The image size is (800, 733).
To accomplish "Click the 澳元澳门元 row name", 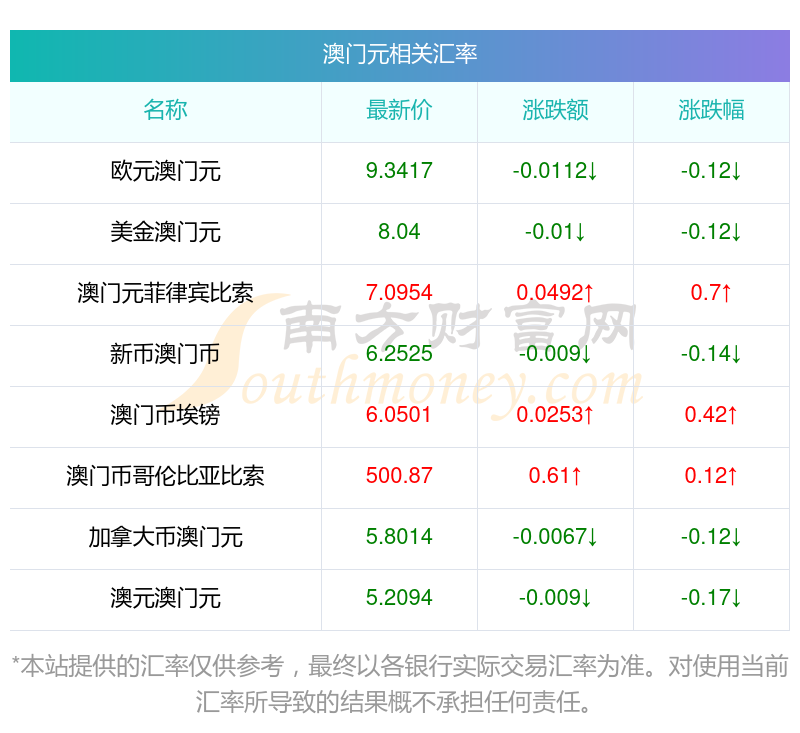I will (165, 598).
